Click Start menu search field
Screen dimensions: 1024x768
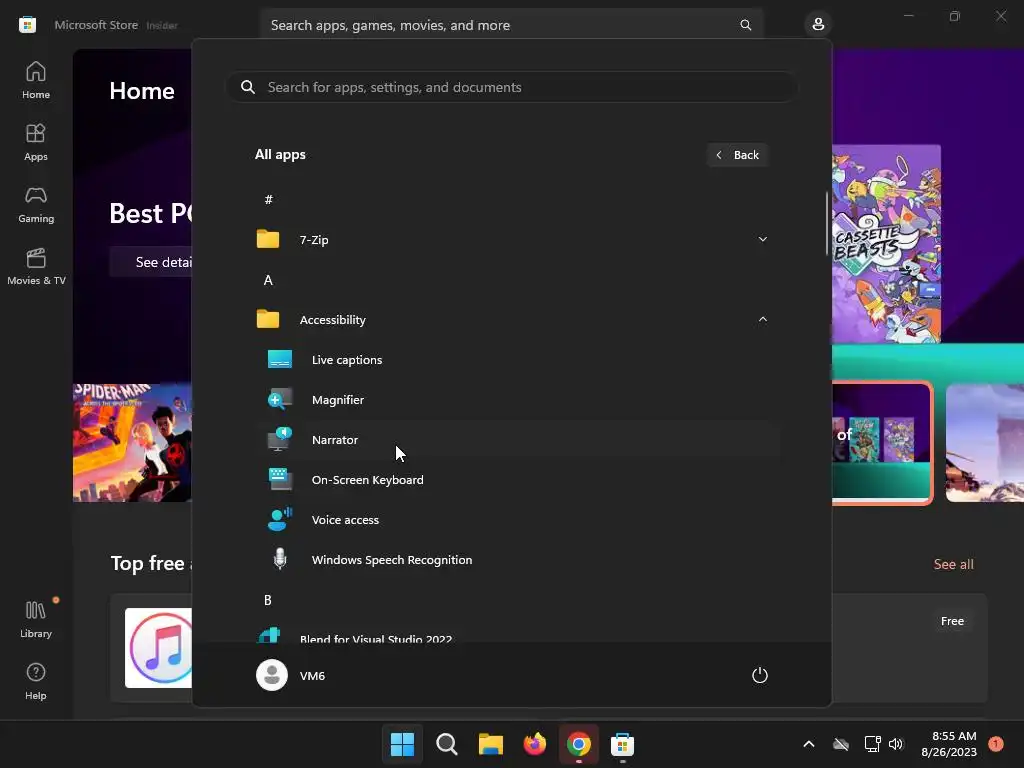click(x=512, y=88)
